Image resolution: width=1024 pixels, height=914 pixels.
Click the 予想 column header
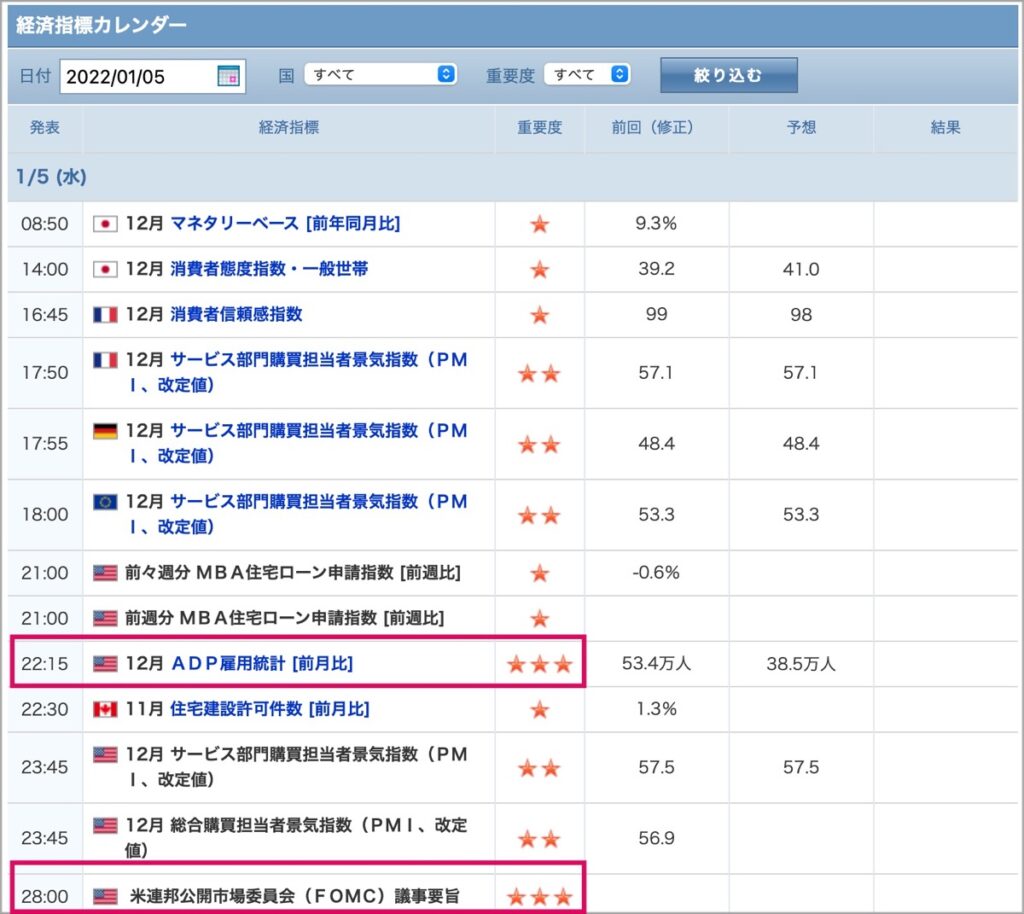(801, 127)
